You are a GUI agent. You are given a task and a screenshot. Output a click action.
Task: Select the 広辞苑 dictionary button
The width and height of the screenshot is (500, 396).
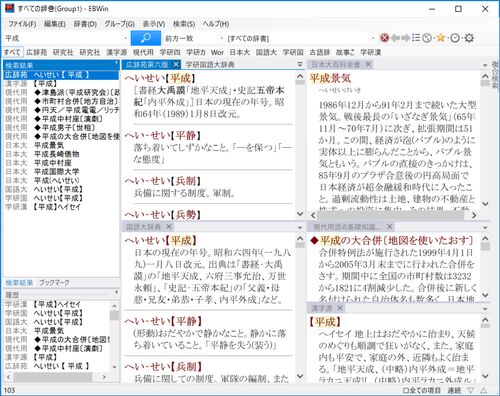point(36,52)
